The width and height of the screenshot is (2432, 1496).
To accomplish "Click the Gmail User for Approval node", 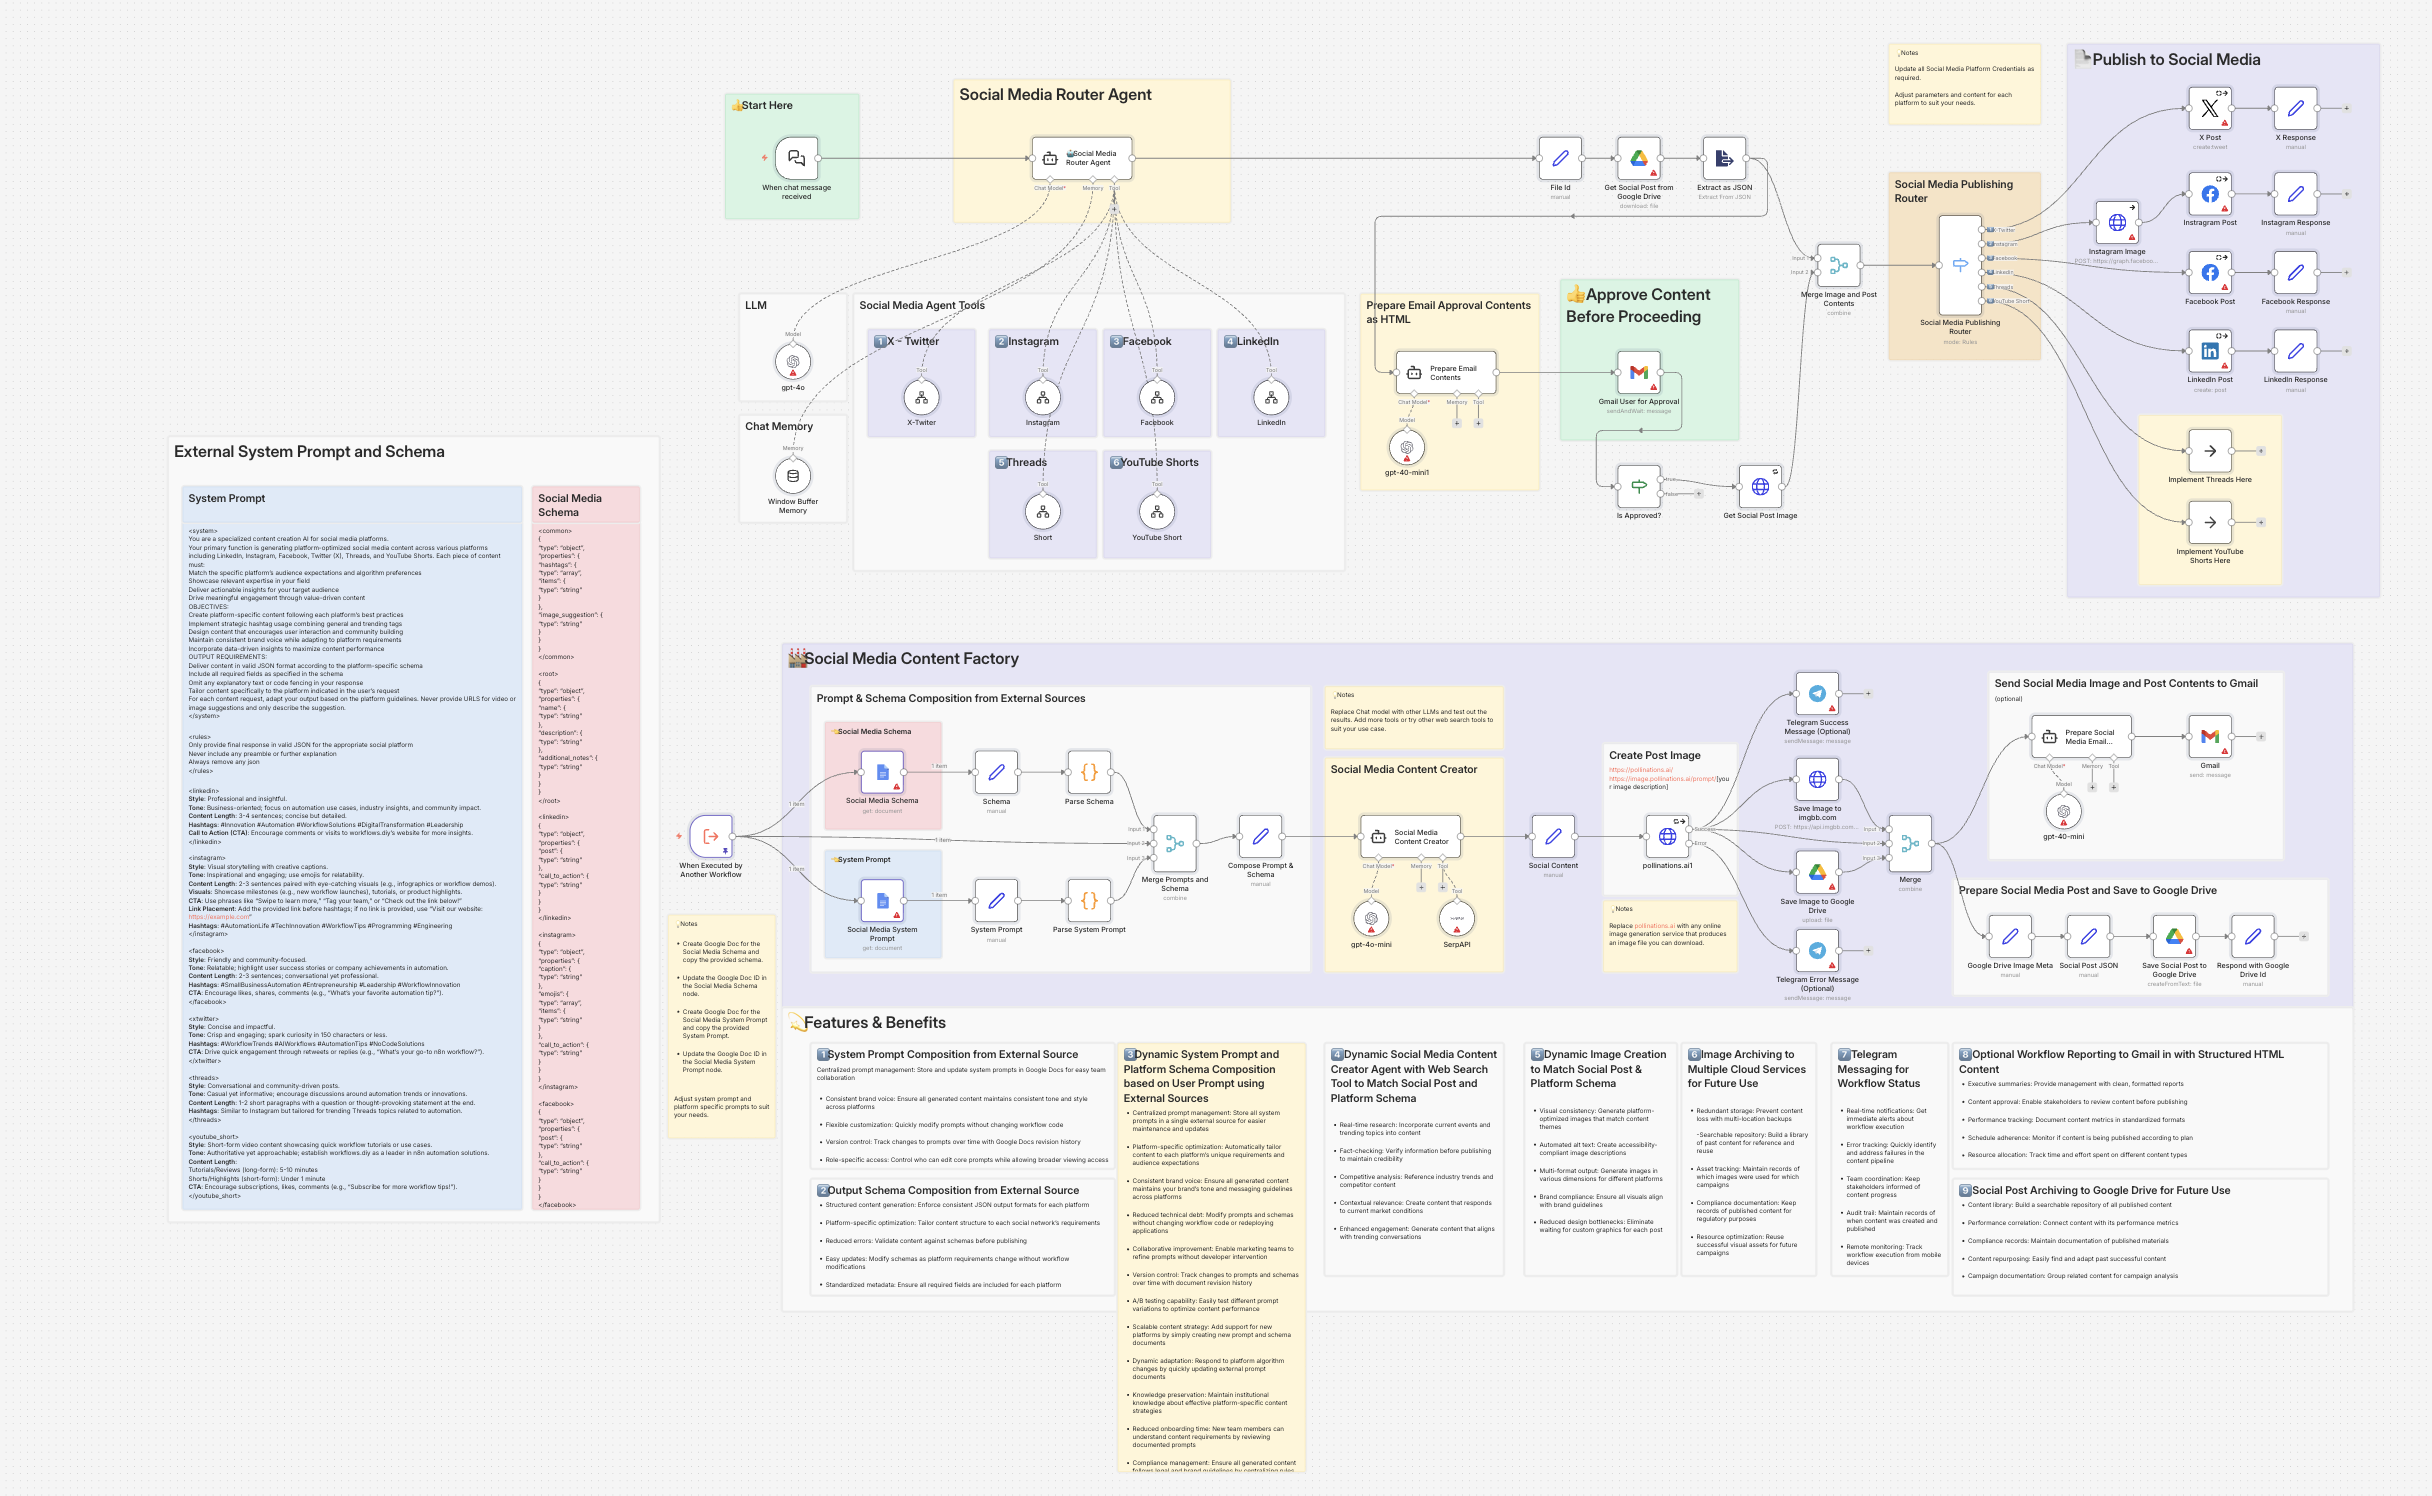I will (x=1638, y=373).
